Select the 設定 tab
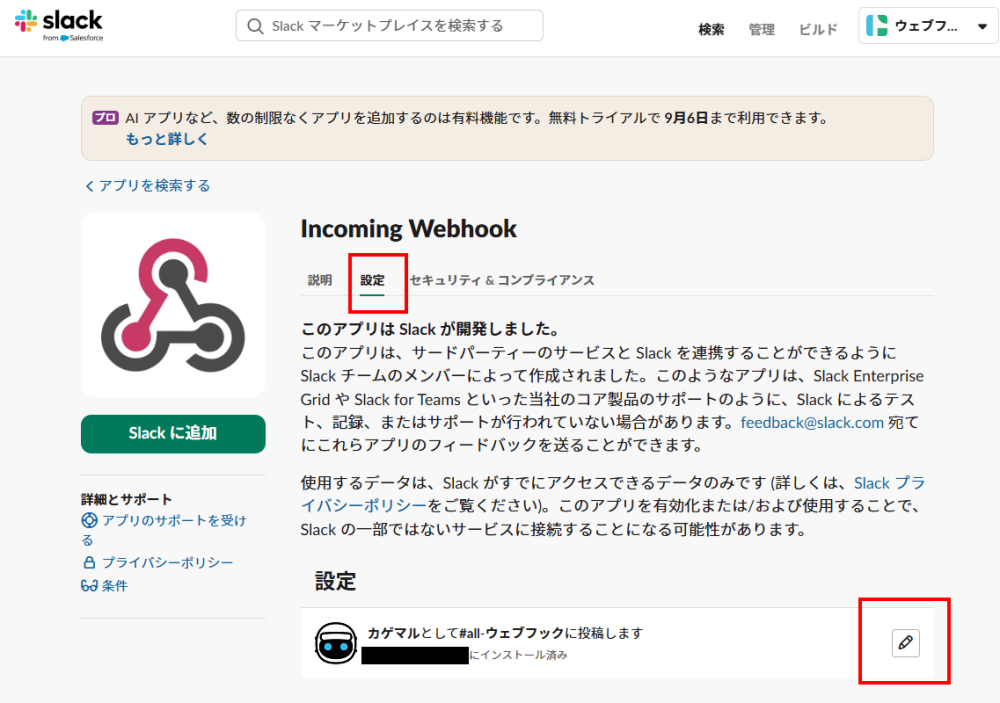This screenshot has height=703, width=1000. pos(372,280)
